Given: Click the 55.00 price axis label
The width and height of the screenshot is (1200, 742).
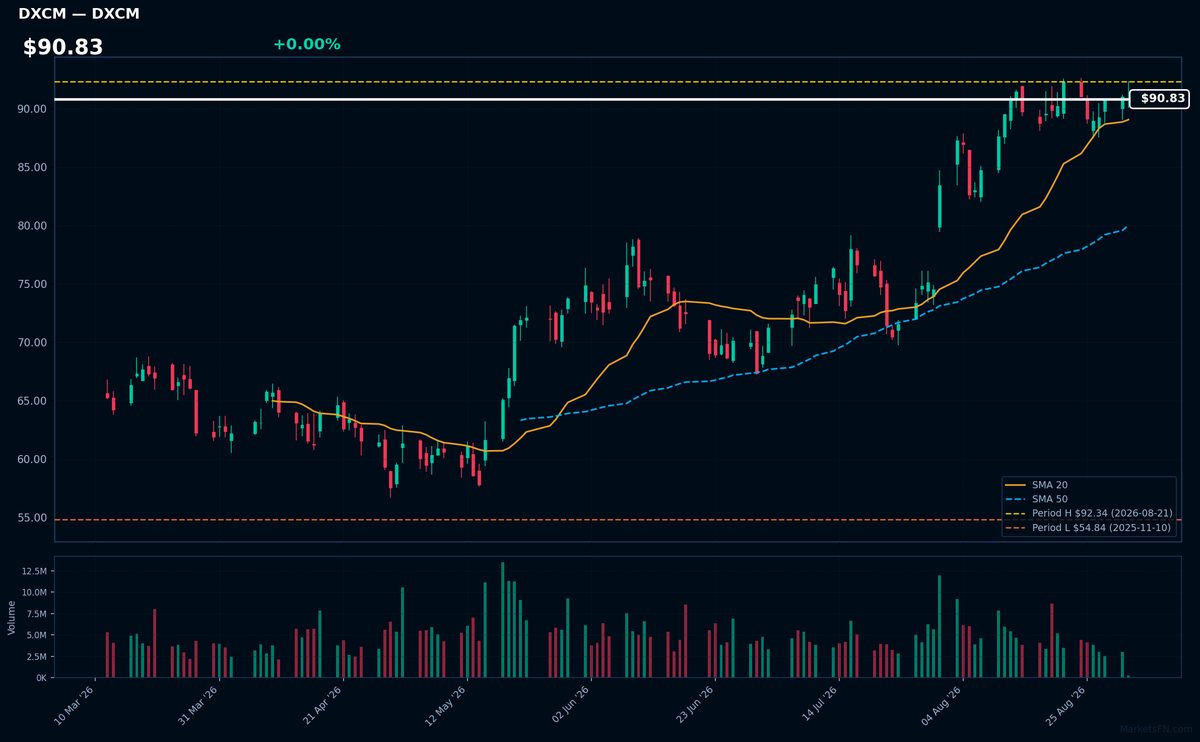Looking at the screenshot, I should pyautogui.click(x=33, y=518).
